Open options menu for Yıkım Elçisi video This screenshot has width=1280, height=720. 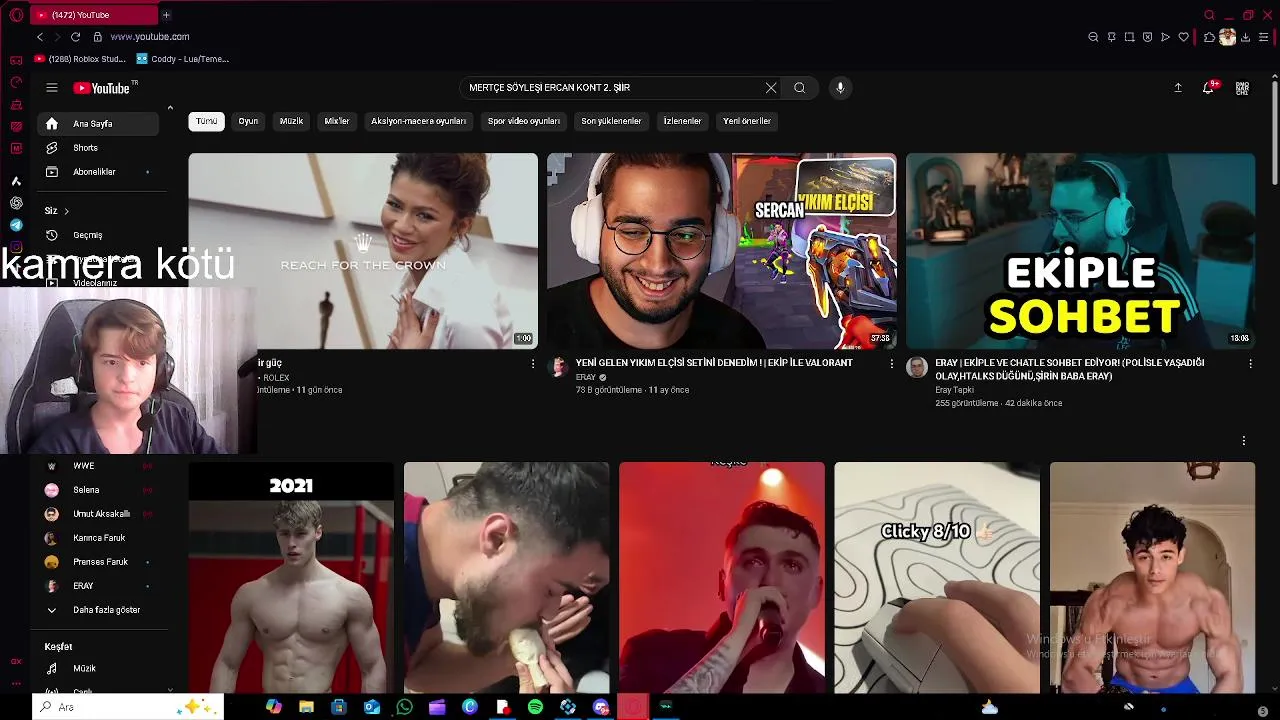(x=891, y=364)
